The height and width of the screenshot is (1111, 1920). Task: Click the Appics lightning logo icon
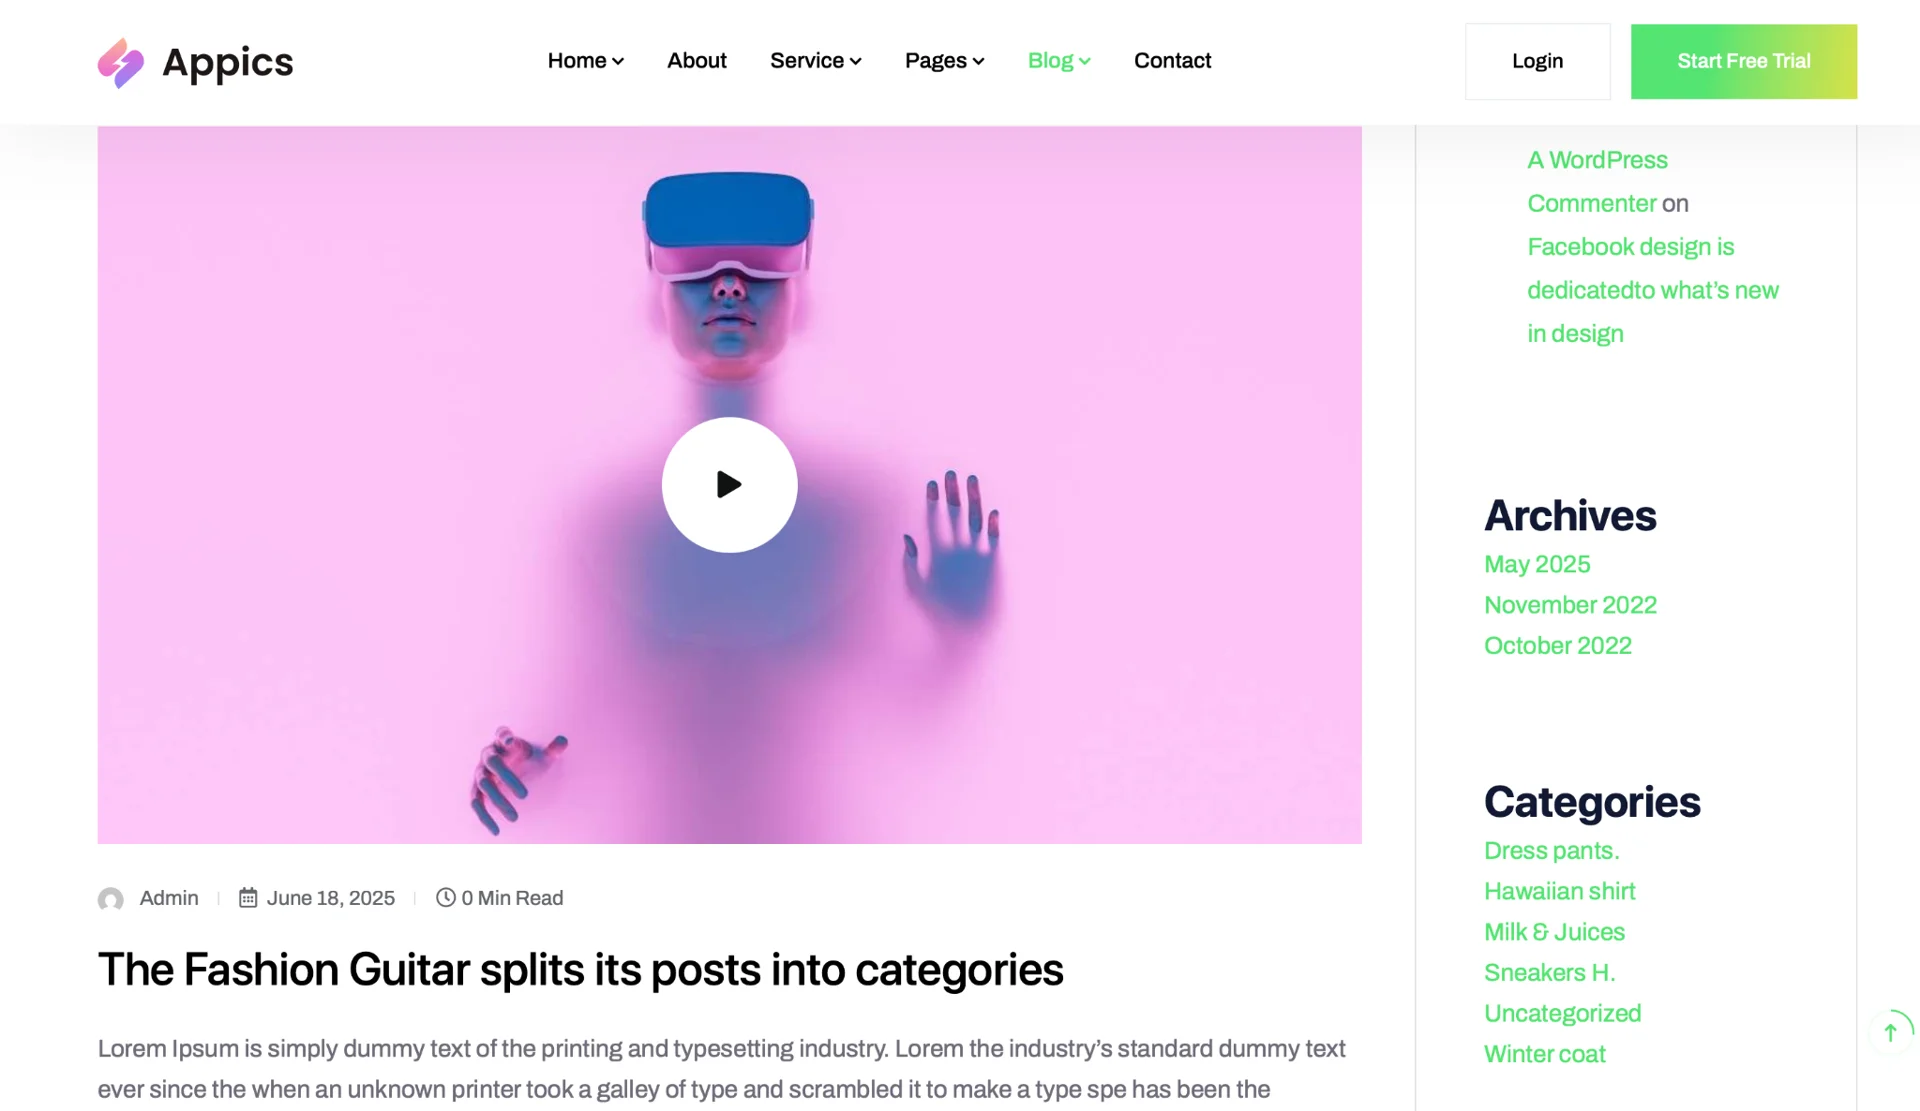[121, 62]
